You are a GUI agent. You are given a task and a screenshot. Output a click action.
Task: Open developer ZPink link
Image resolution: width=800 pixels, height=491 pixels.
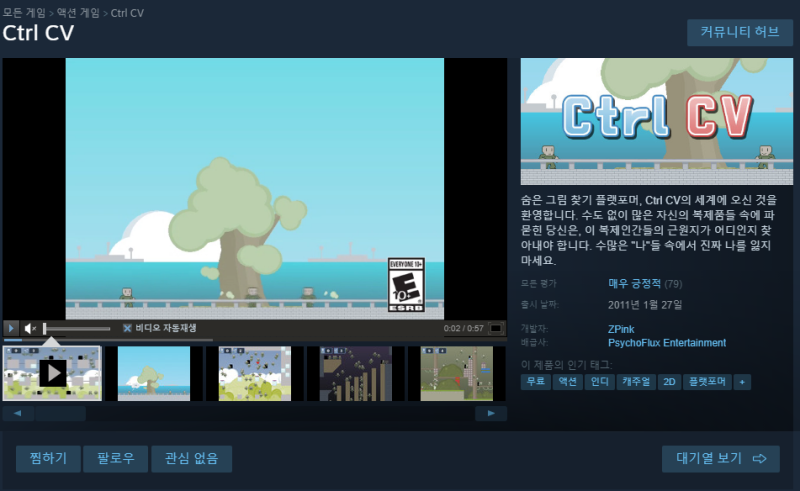pyautogui.click(x=621, y=329)
